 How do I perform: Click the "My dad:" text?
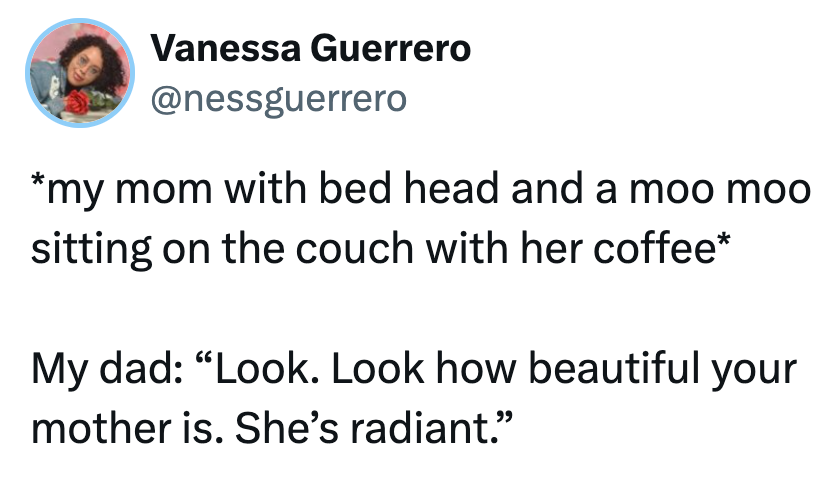(95, 371)
